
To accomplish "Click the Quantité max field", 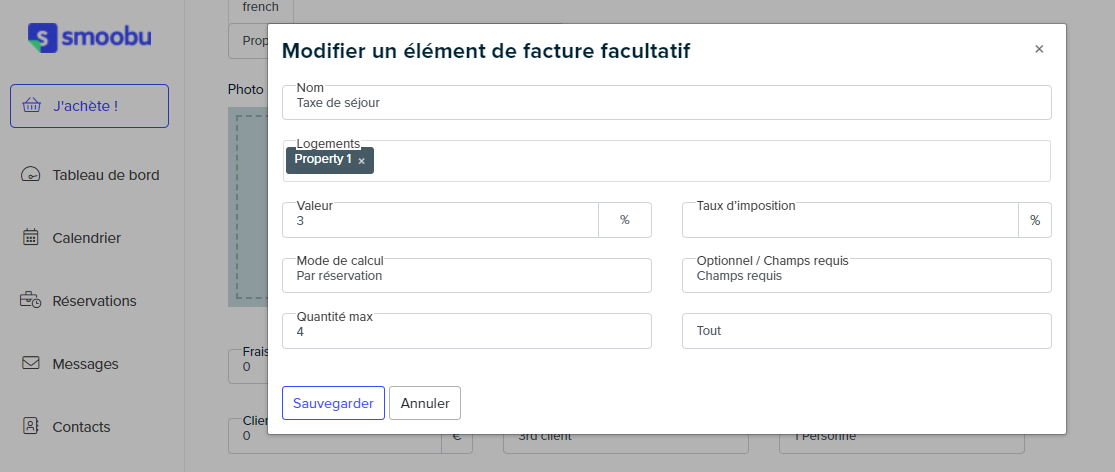I will (466, 331).
